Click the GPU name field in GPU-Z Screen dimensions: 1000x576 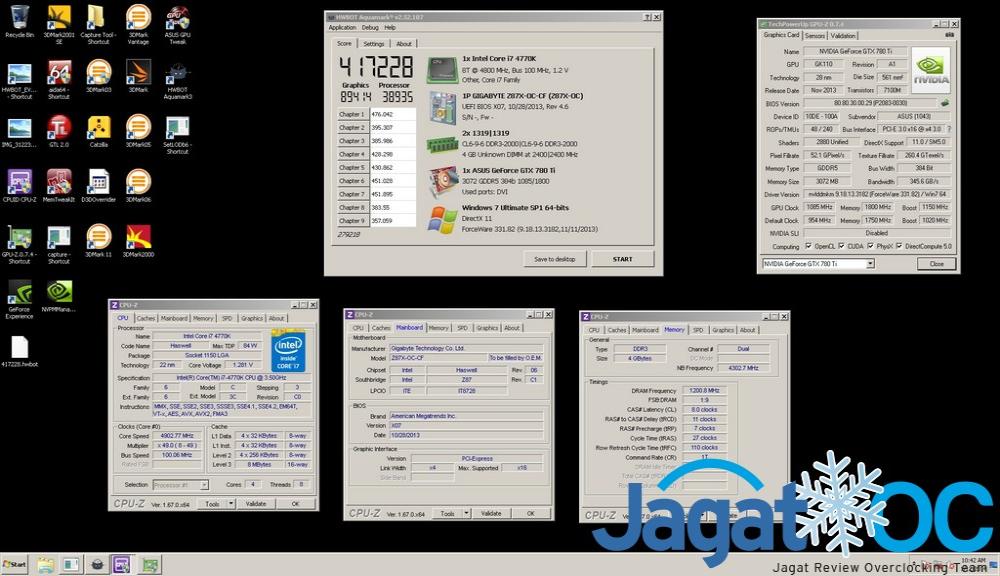click(855, 51)
